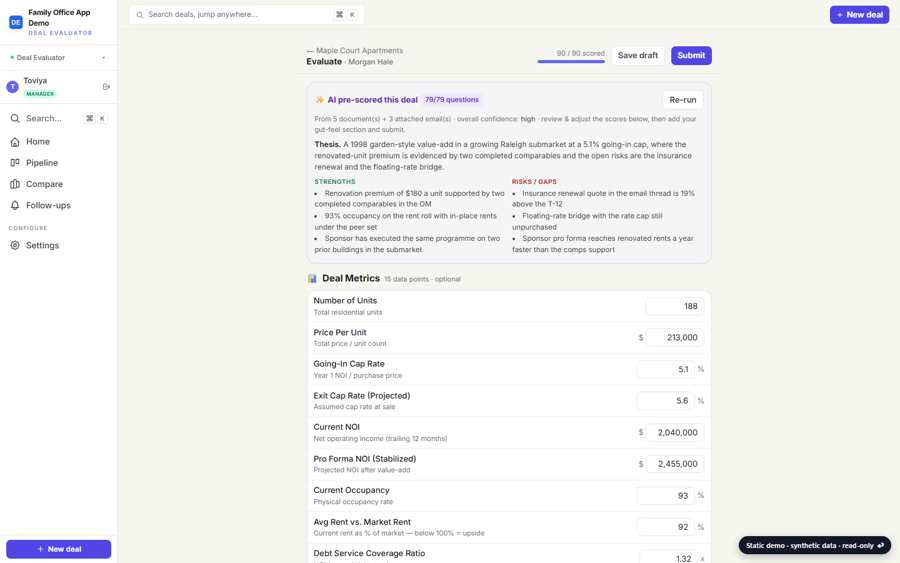Viewport: 900px width, 563px height.
Task: Click the RISKS / GAPS heading
Action: (534, 181)
